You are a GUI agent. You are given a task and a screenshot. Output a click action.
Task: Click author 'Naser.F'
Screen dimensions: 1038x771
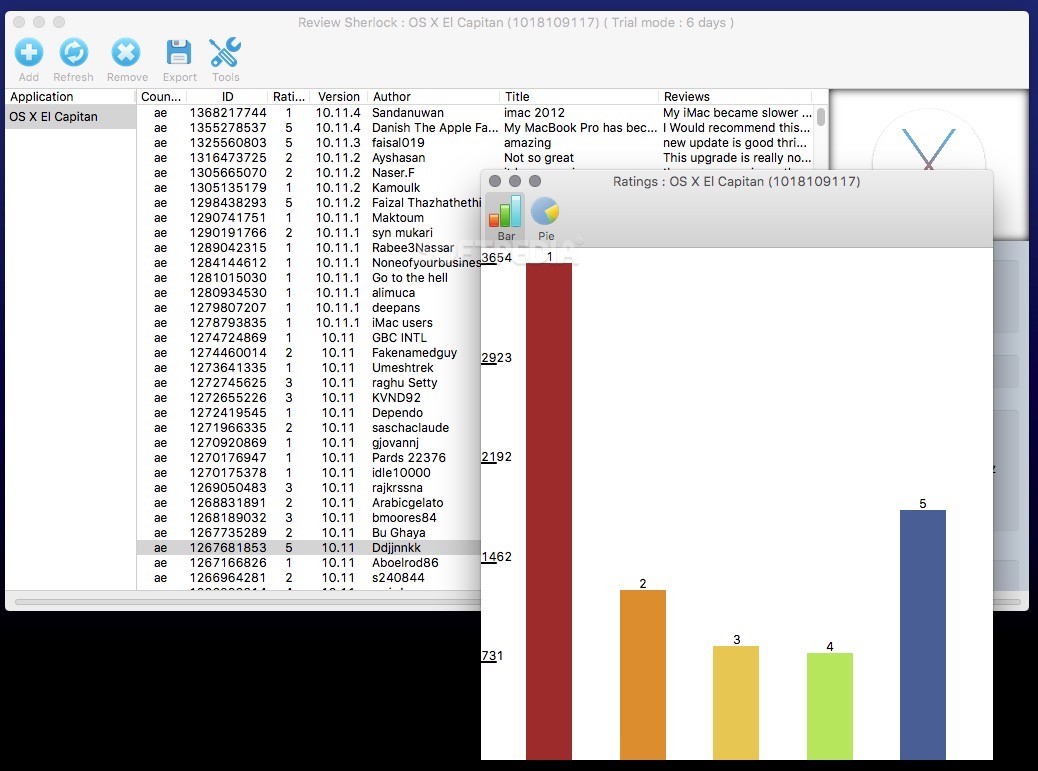tap(393, 173)
